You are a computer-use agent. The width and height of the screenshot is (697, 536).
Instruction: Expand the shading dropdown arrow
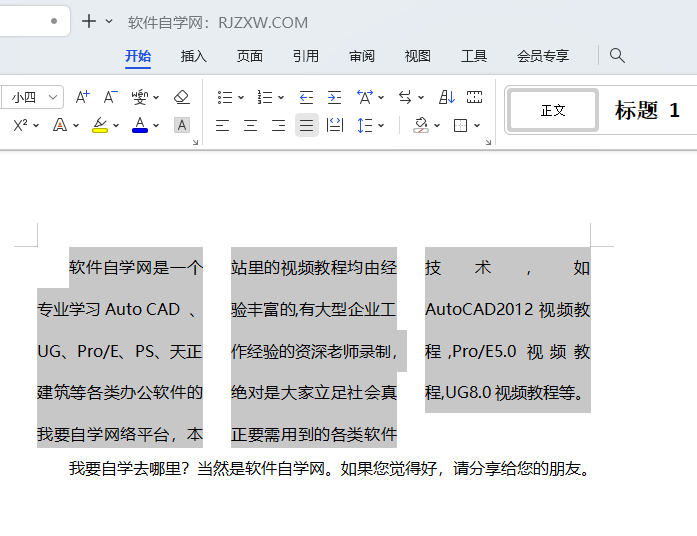437,126
